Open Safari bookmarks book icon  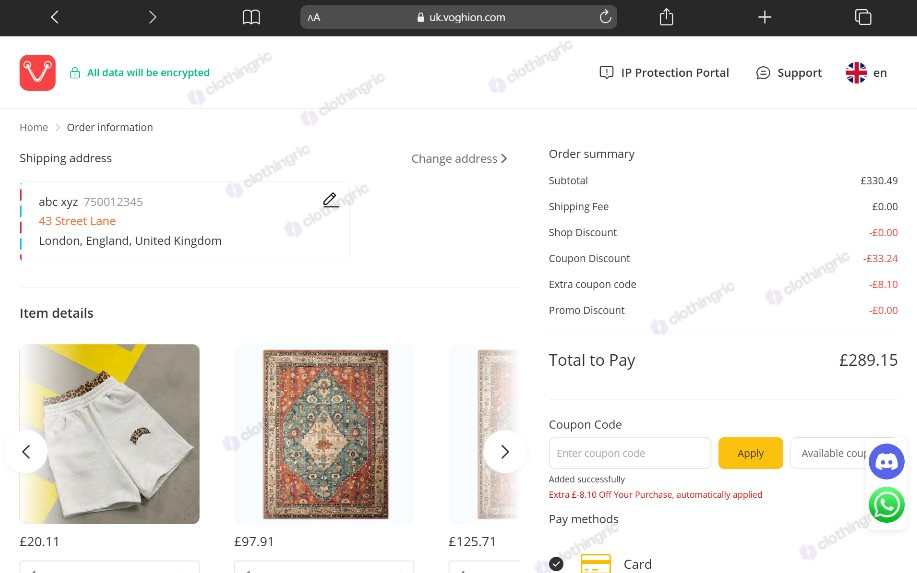(x=251, y=17)
